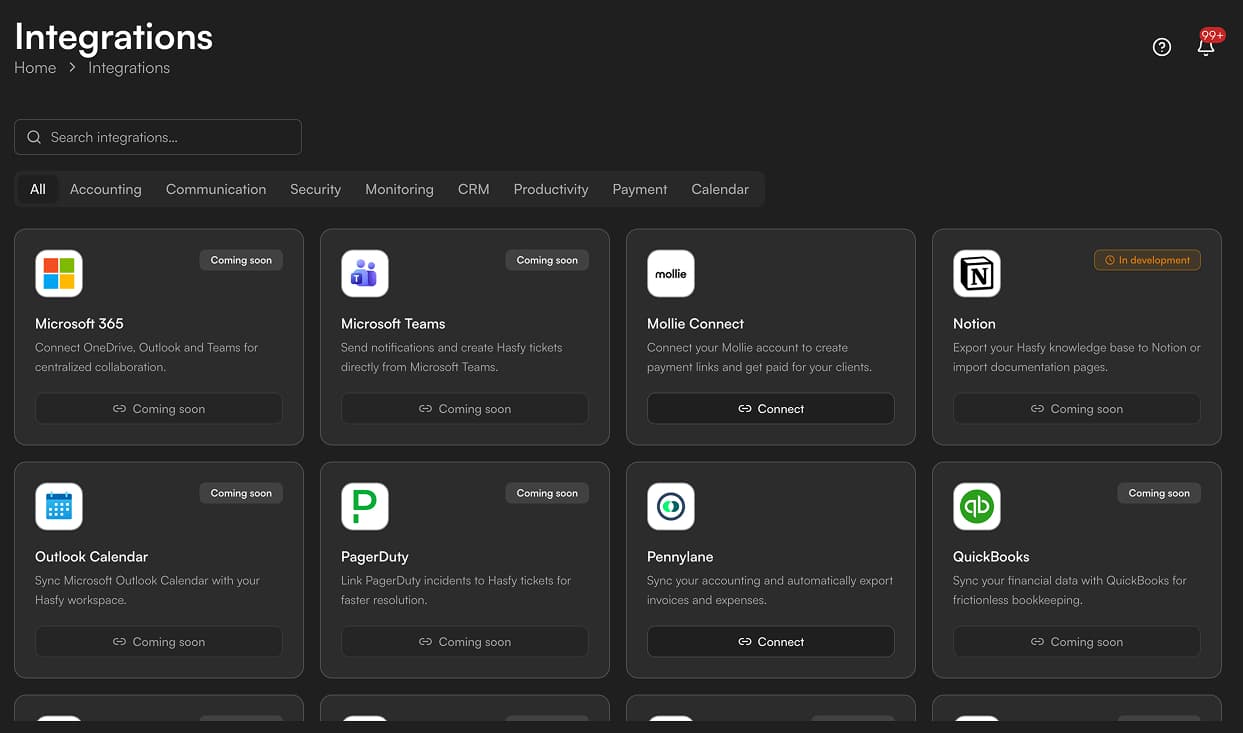This screenshot has height=733, width=1243.
Task: Click Coming soon button under Microsoft 365
Action: 159,409
